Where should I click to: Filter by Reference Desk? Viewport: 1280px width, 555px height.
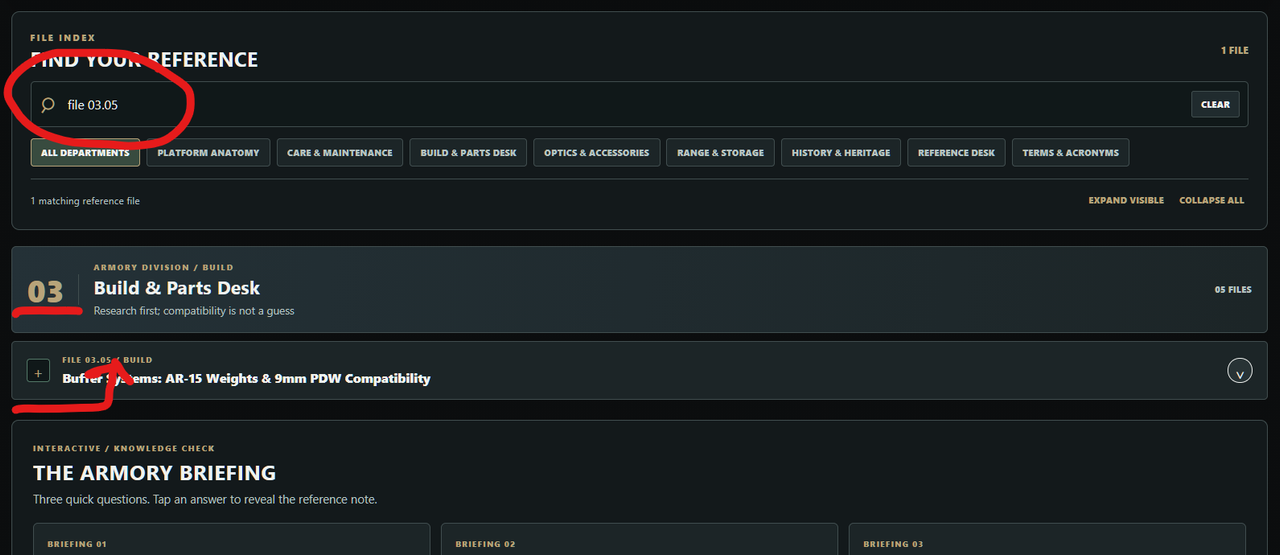[x=956, y=153]
